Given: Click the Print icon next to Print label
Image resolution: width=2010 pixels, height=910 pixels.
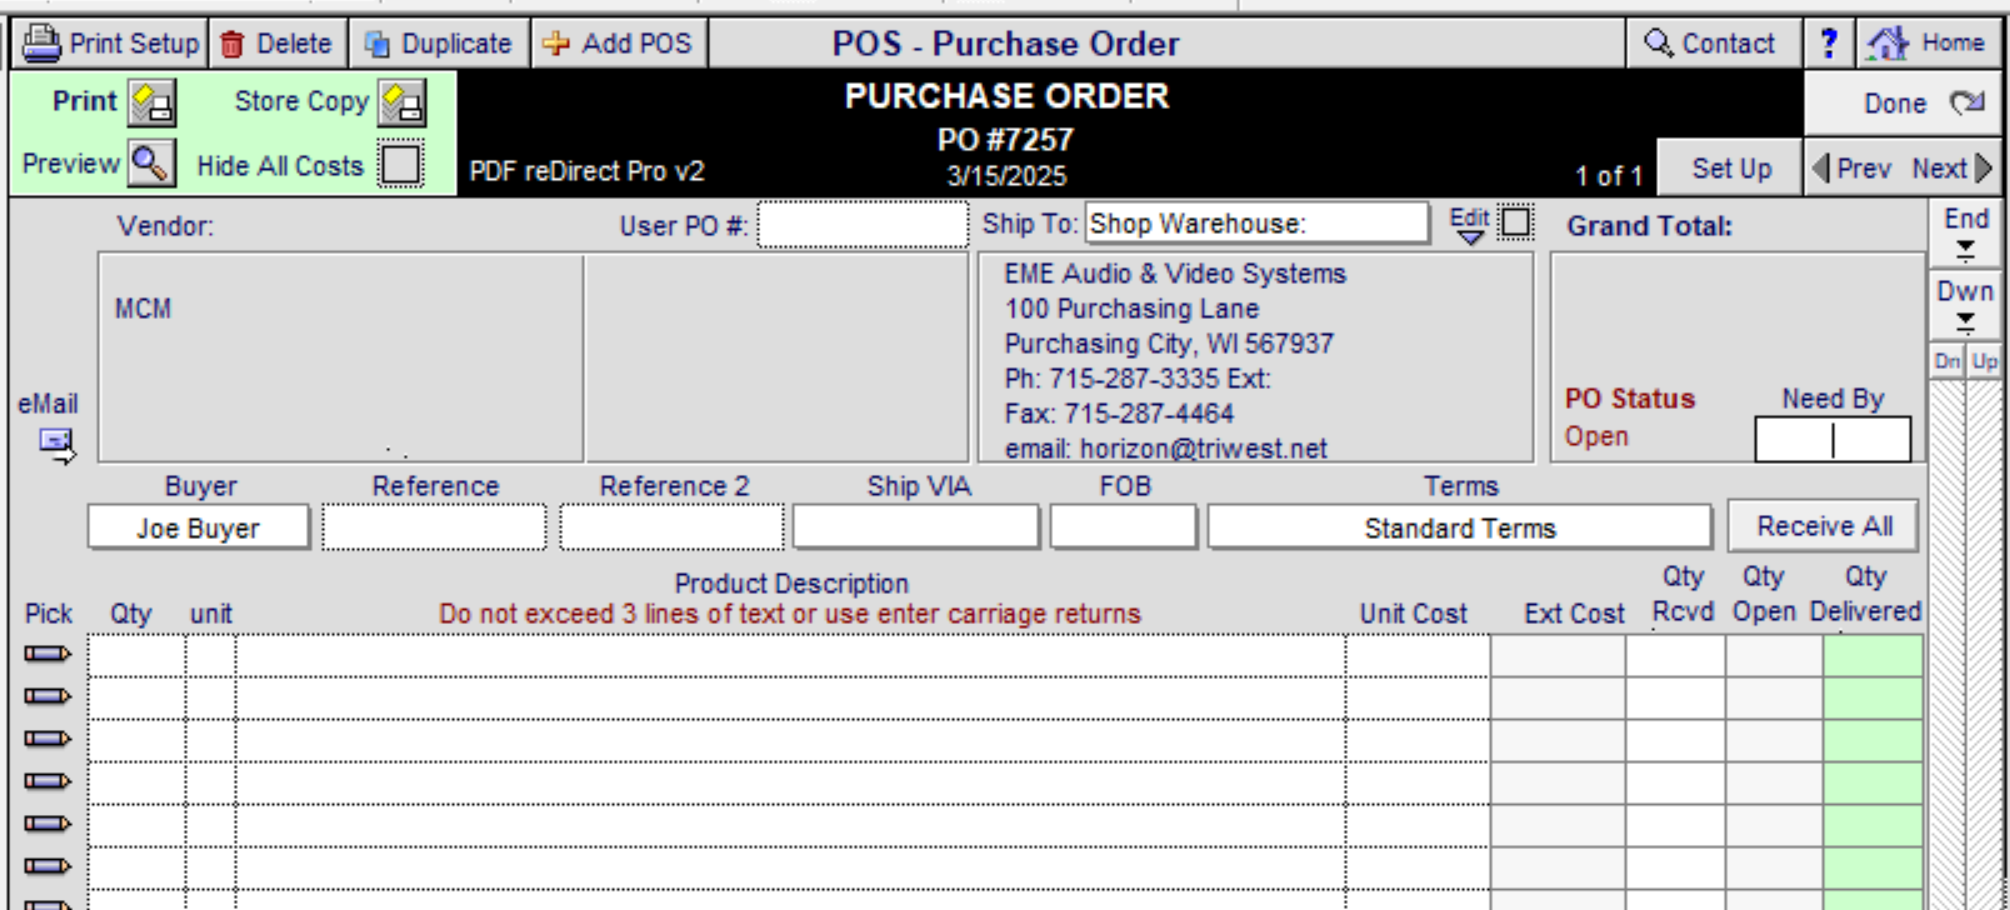Looking at the screenshot, I should (152, 103).
